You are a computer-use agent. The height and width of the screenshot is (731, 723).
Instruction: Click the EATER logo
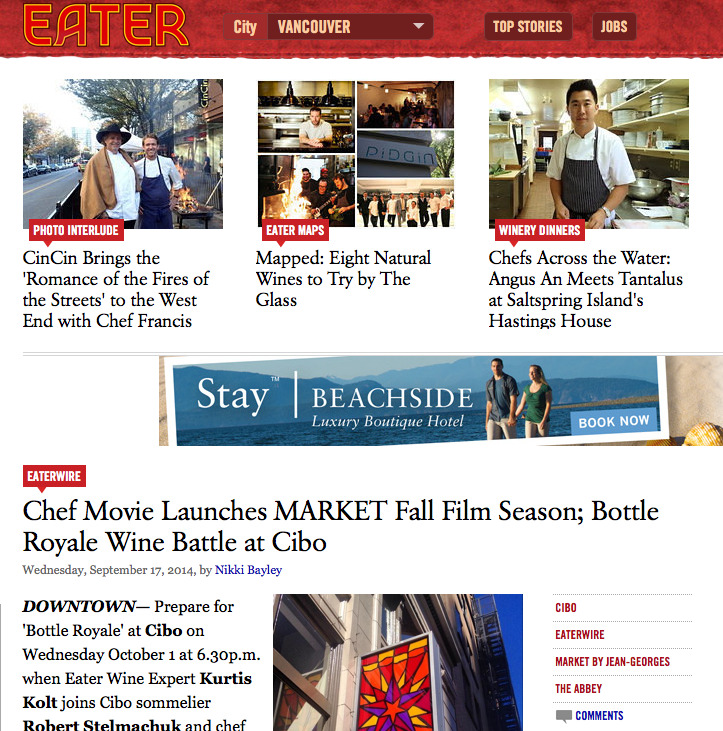tap(106, 25)
